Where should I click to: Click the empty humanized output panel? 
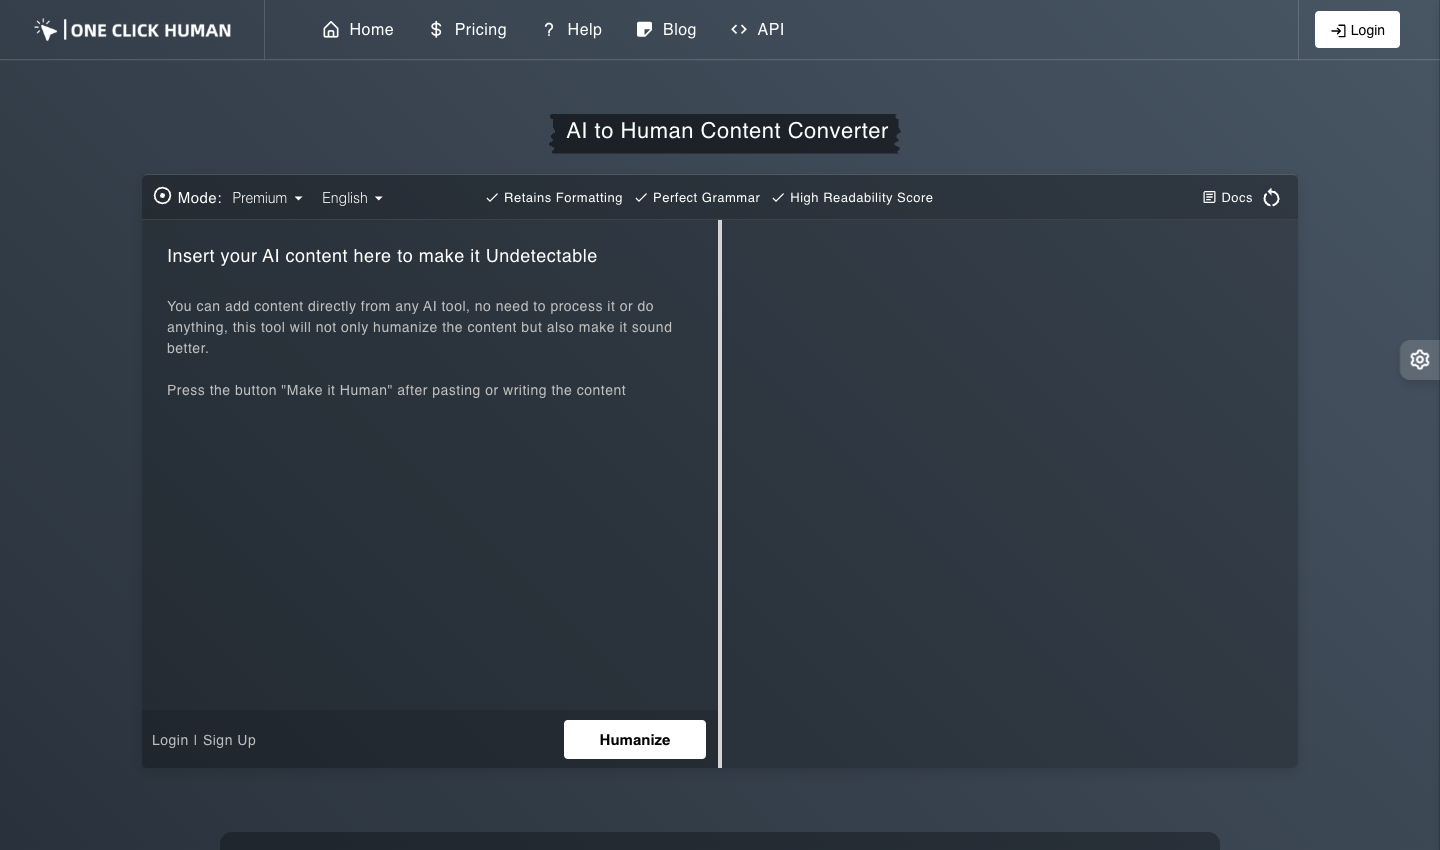point(1010,494)
